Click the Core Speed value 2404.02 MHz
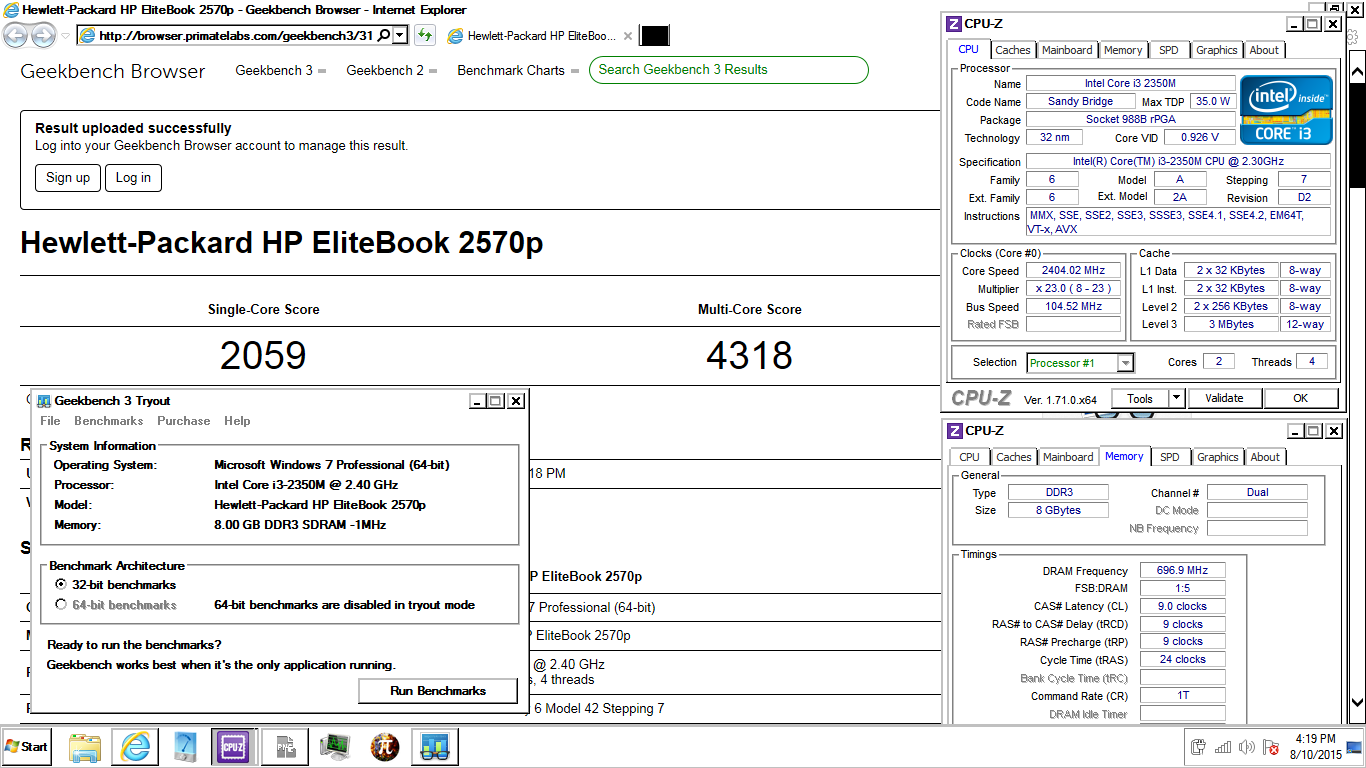1366x768 pixels. [1073, 271]
